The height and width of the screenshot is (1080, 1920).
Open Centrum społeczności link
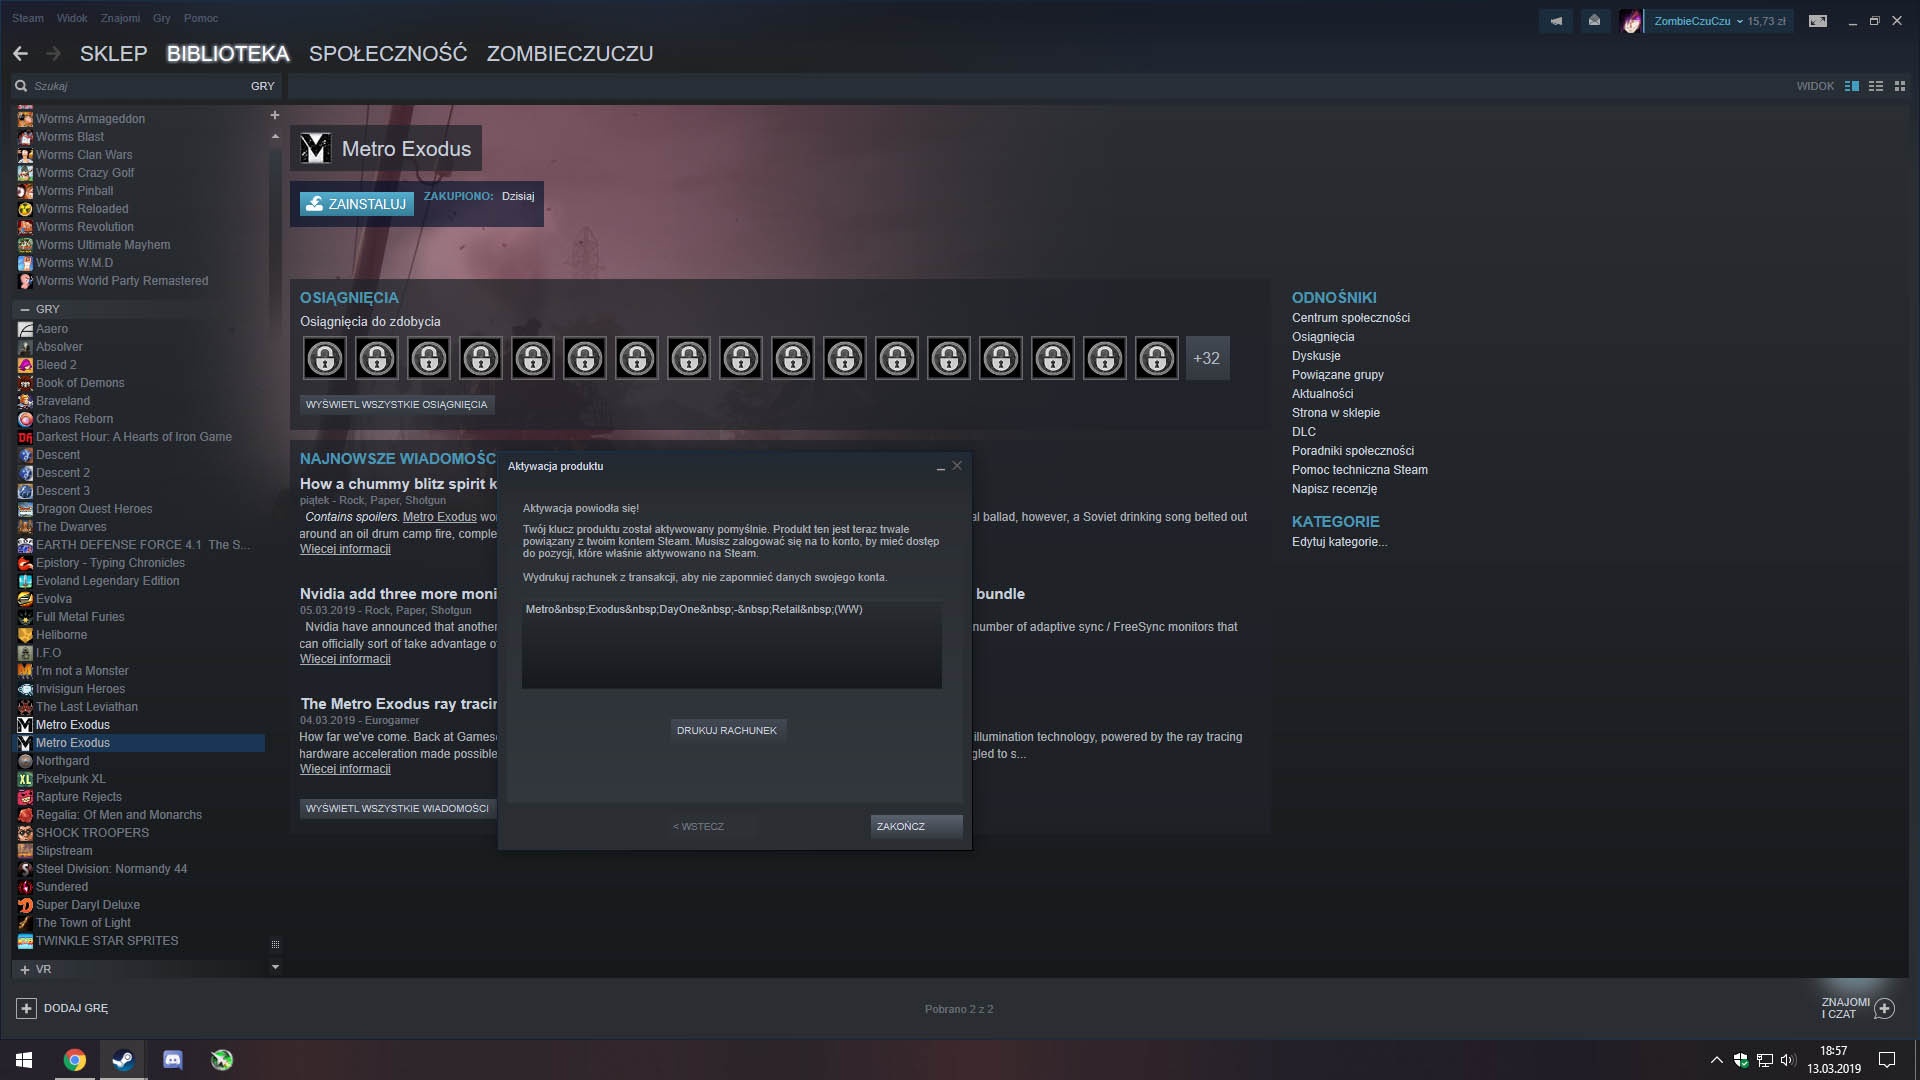[1351, 318]
